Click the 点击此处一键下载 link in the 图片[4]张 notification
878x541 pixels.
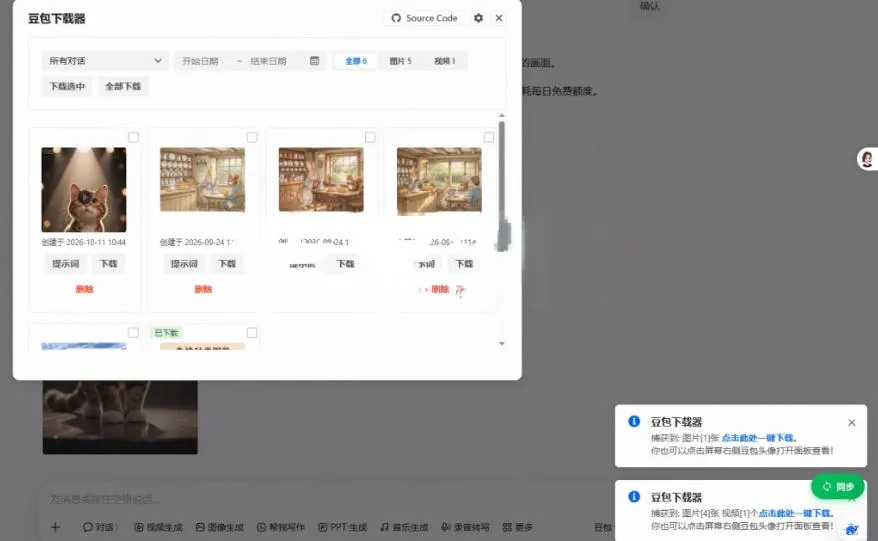tap(794, 513)
